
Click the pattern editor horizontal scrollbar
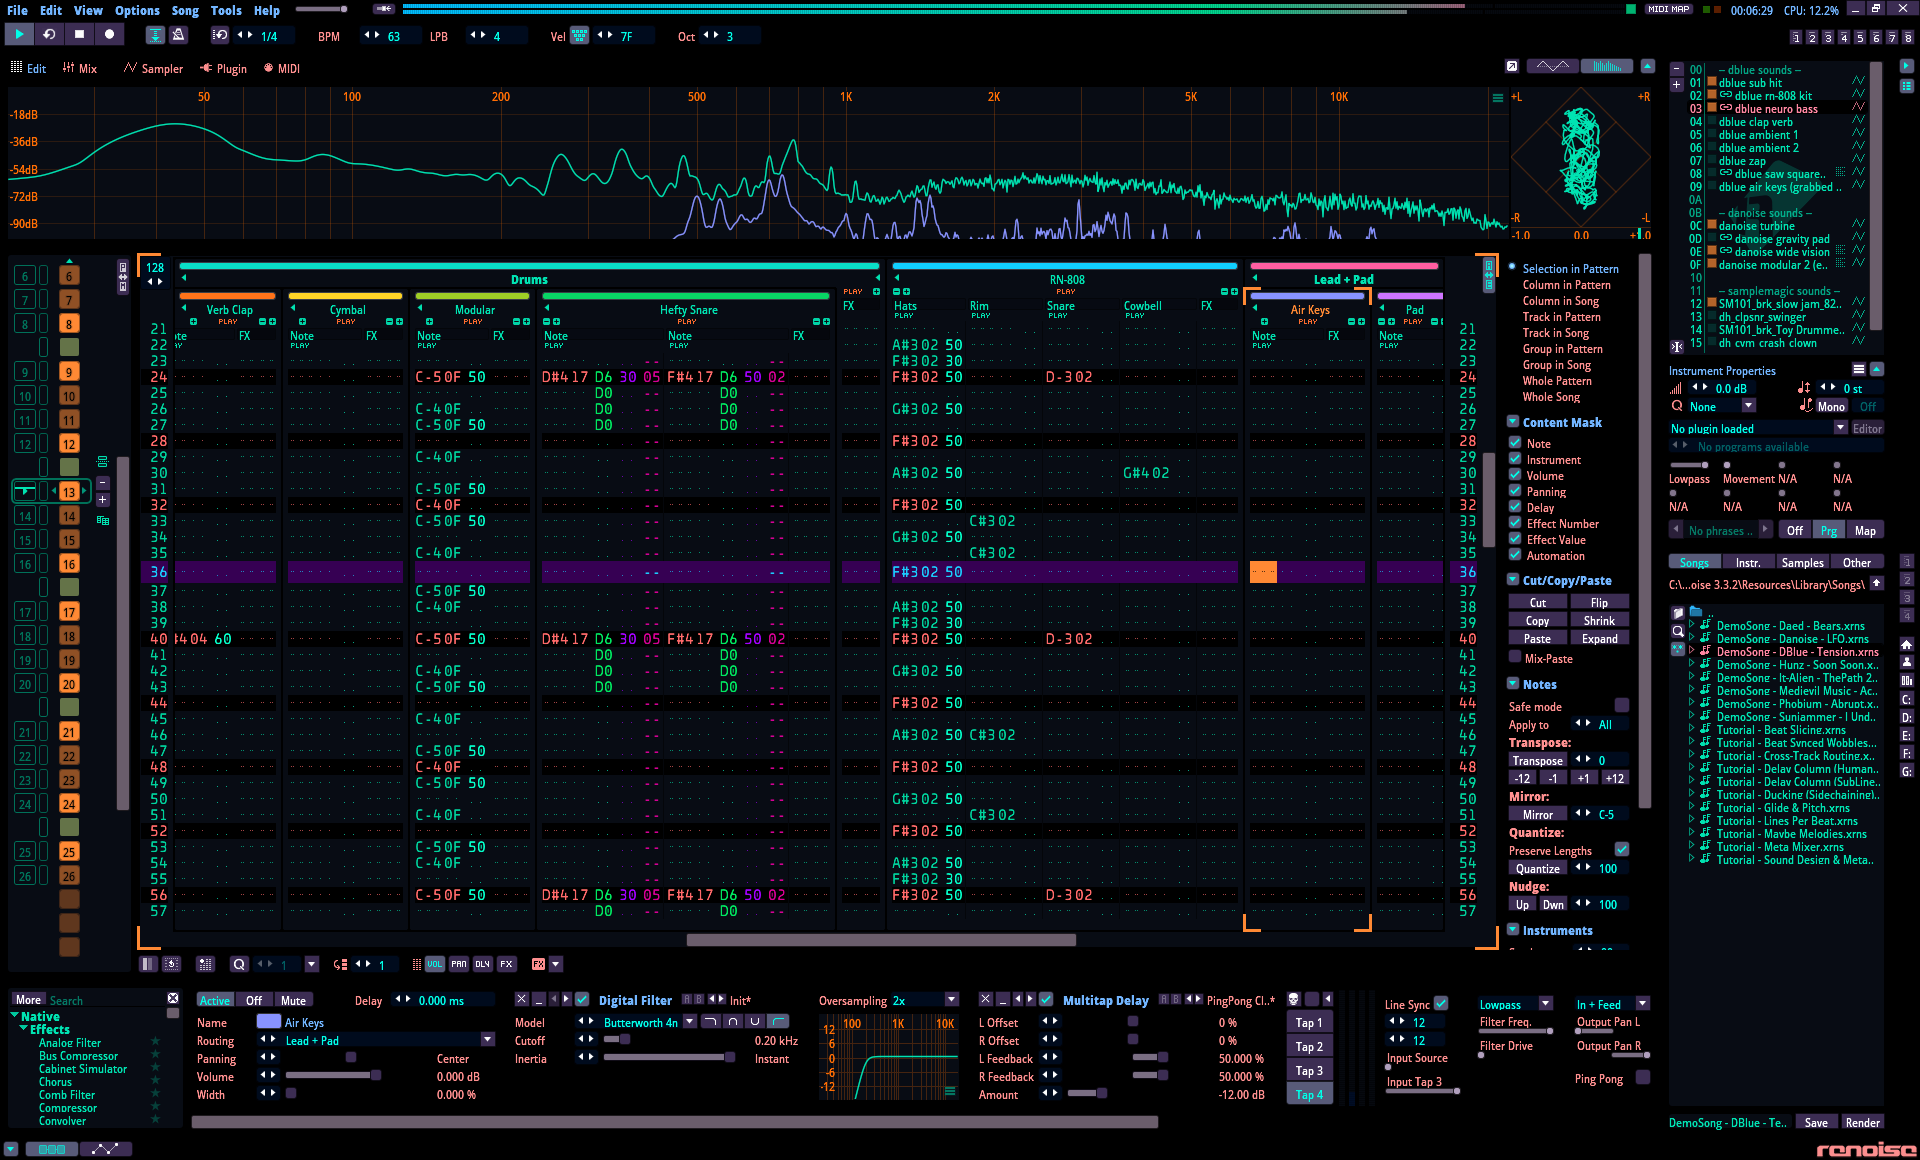point(880,939)
